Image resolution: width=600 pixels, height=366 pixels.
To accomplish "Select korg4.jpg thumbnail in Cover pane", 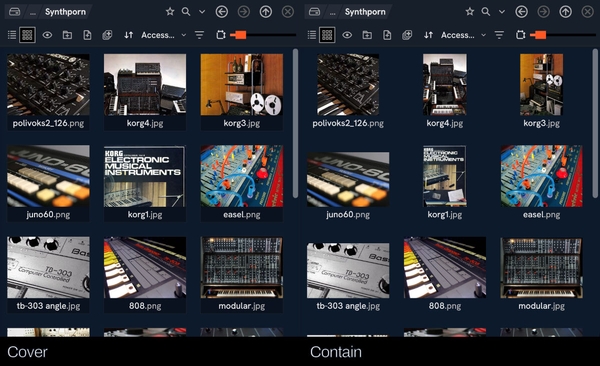I will [145, 85].
